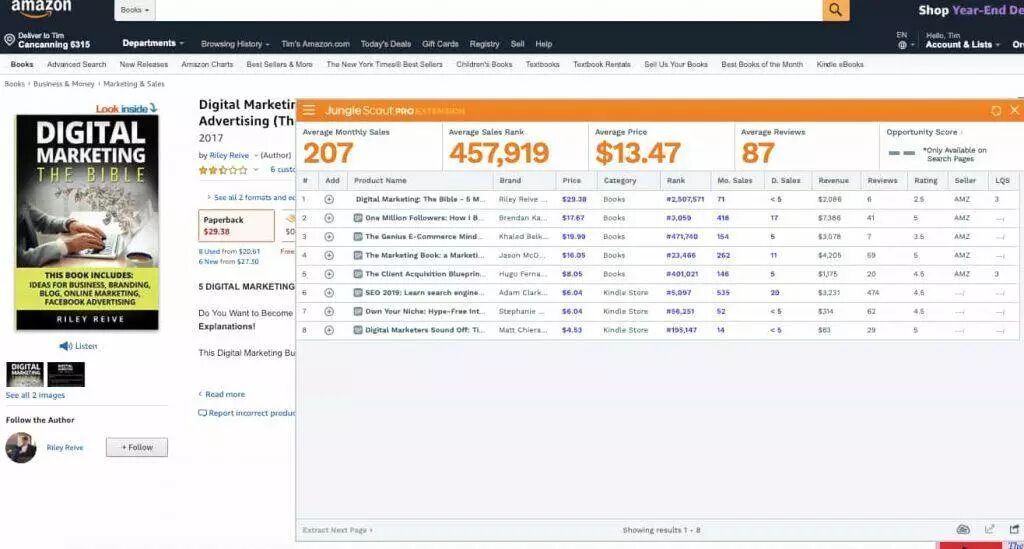Open See all 2 images link

[x=35, y=396]
